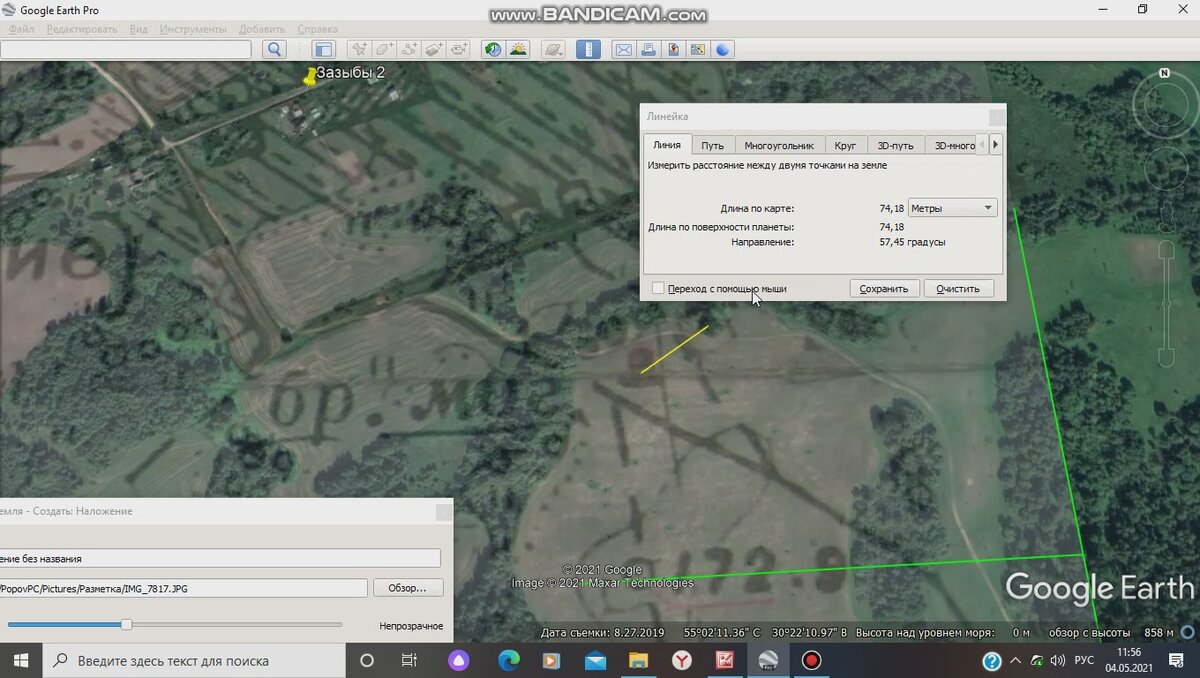Select the Линия tab
This screenshot has width=1200, height=678.
[x=667, y=145]
